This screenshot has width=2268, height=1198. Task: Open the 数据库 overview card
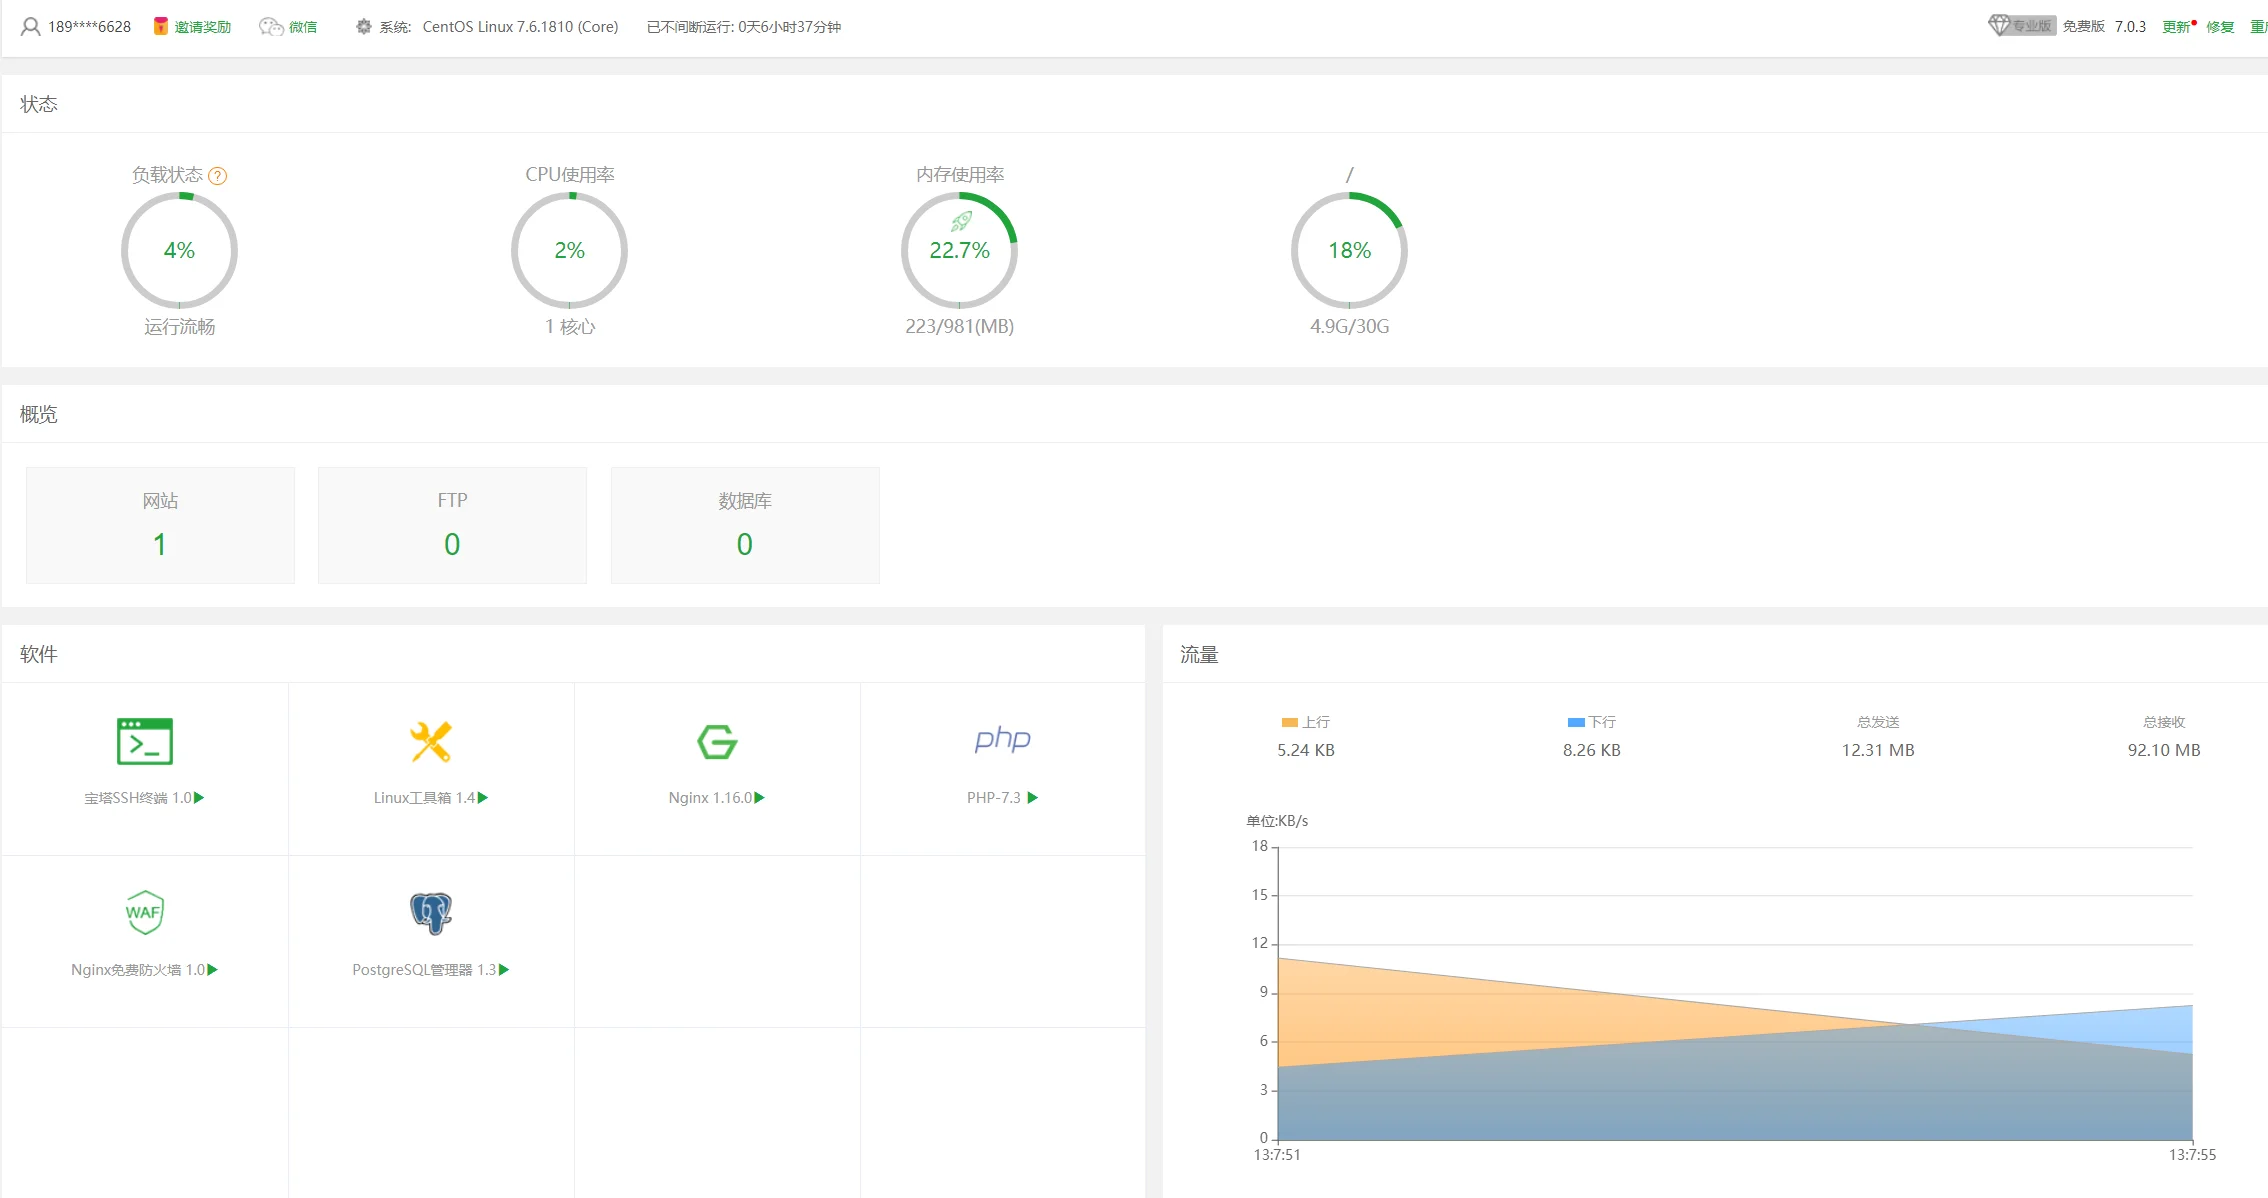coord(745,525)
